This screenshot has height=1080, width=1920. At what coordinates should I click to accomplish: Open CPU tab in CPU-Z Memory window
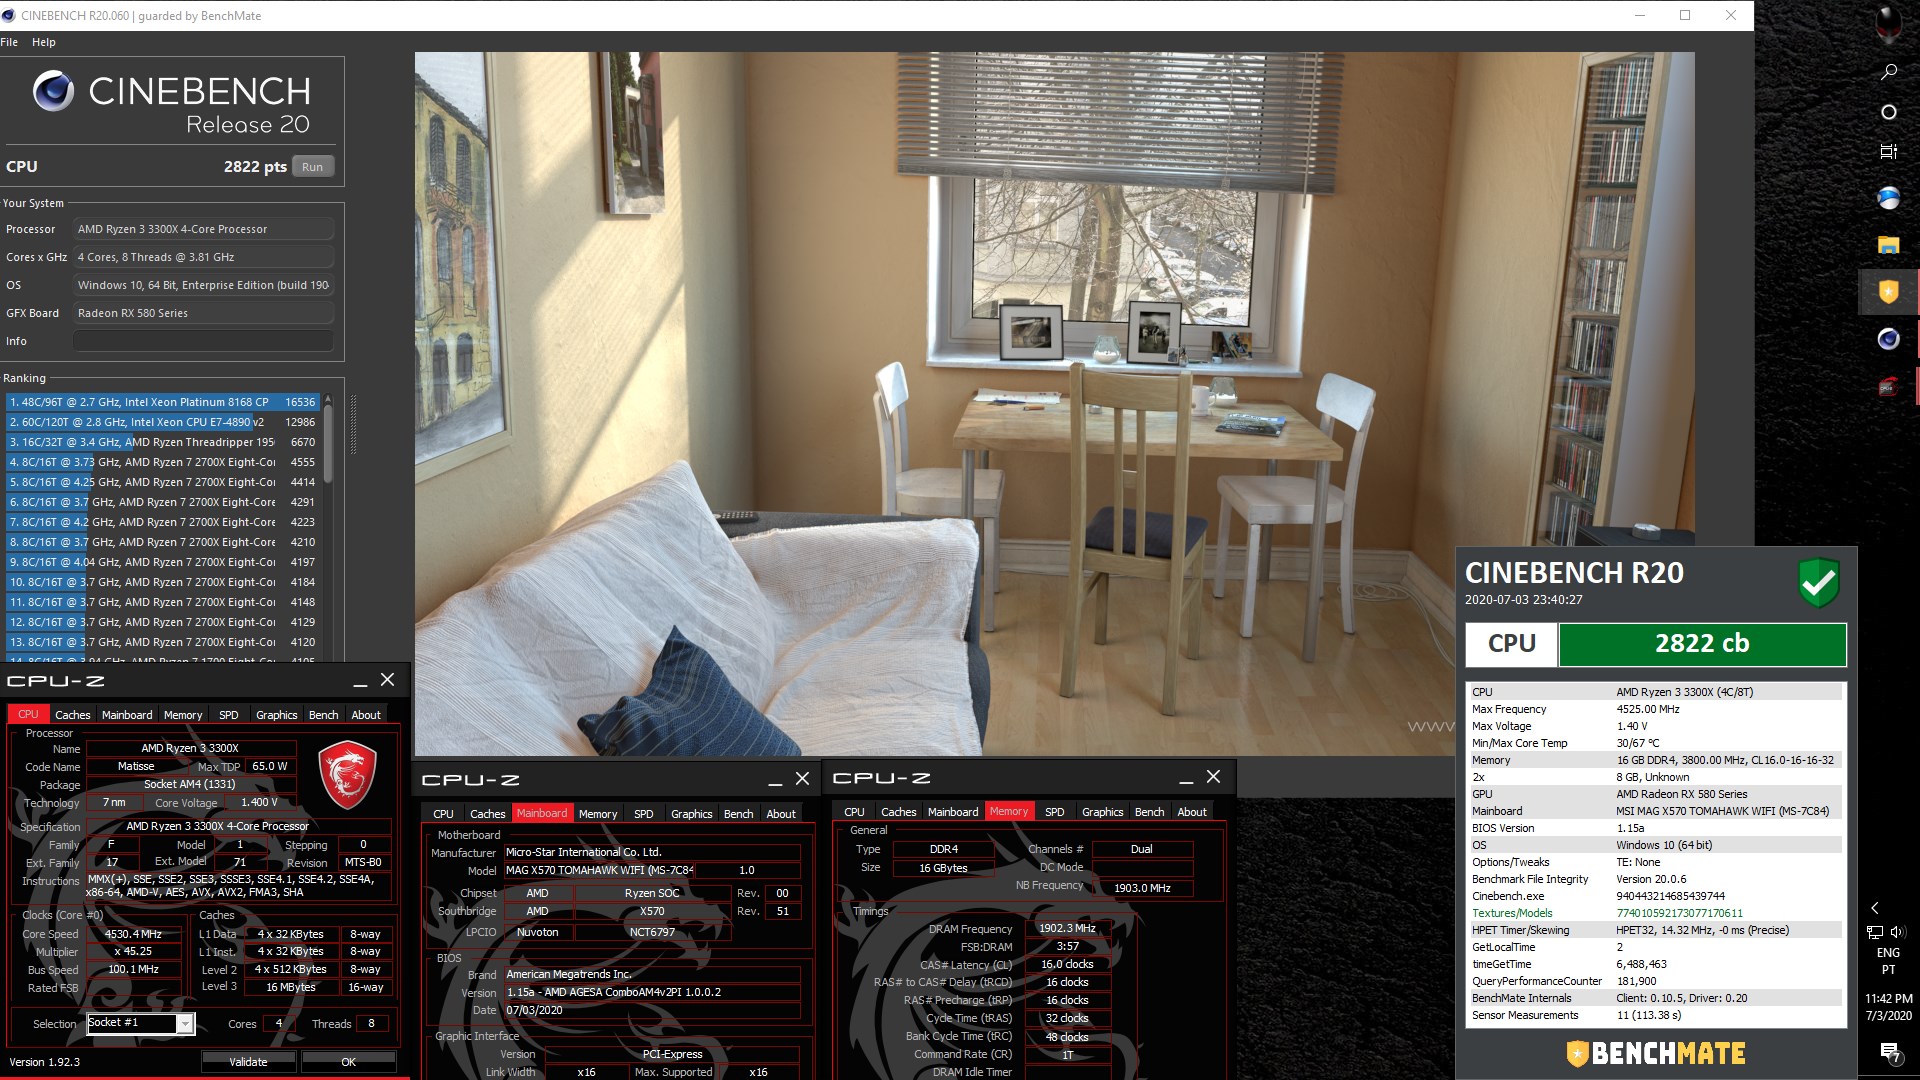click(854, 812)
